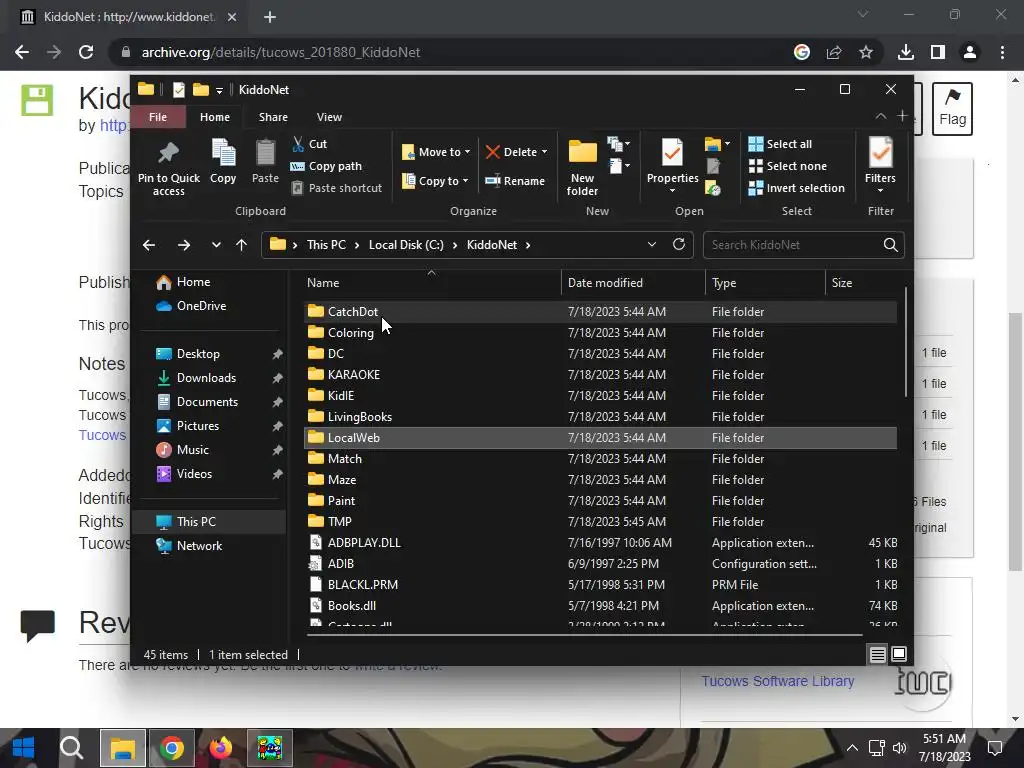Screen dimensions: 1024x768
Task: Click This PC breadcrumb in address bar
Action: point(327,245)
